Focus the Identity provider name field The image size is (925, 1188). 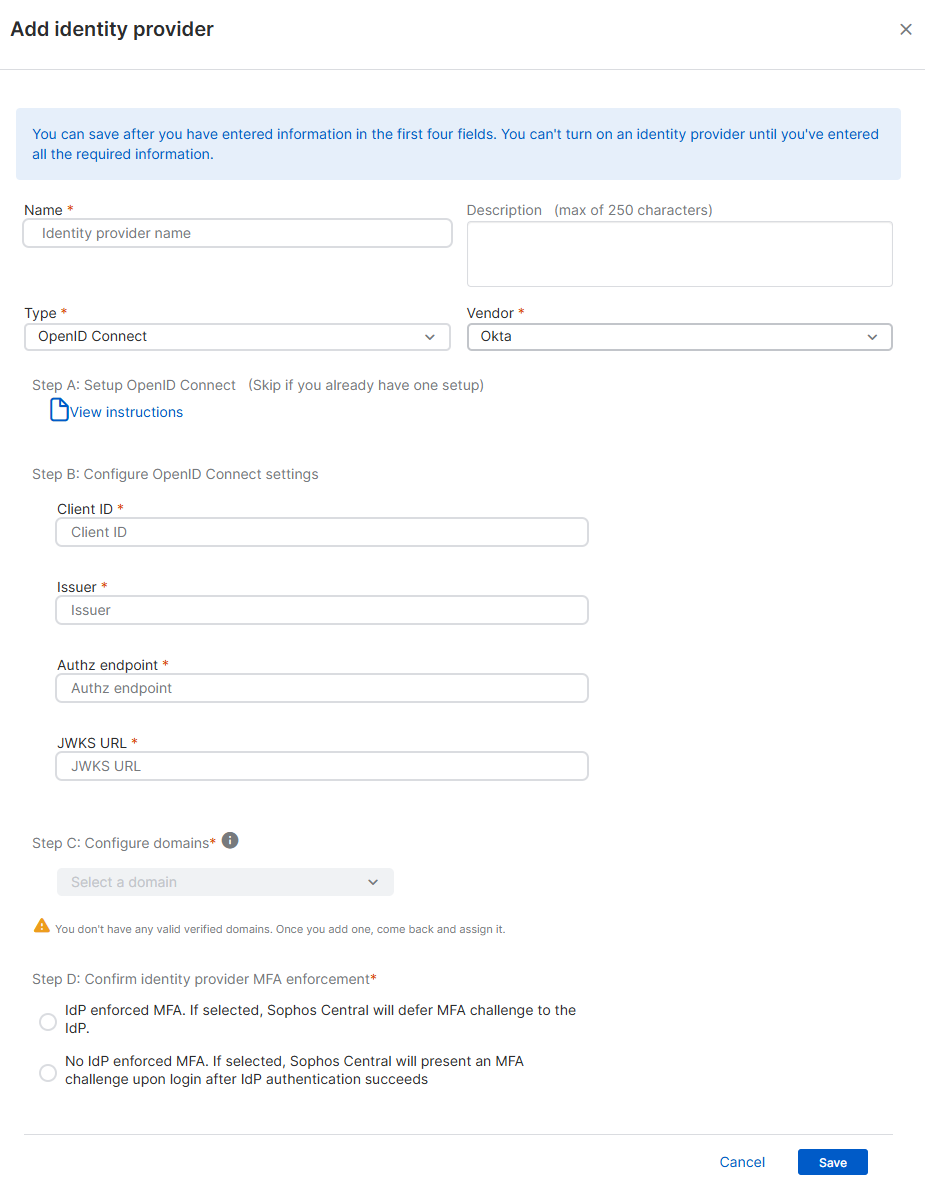tap(238, 233)
